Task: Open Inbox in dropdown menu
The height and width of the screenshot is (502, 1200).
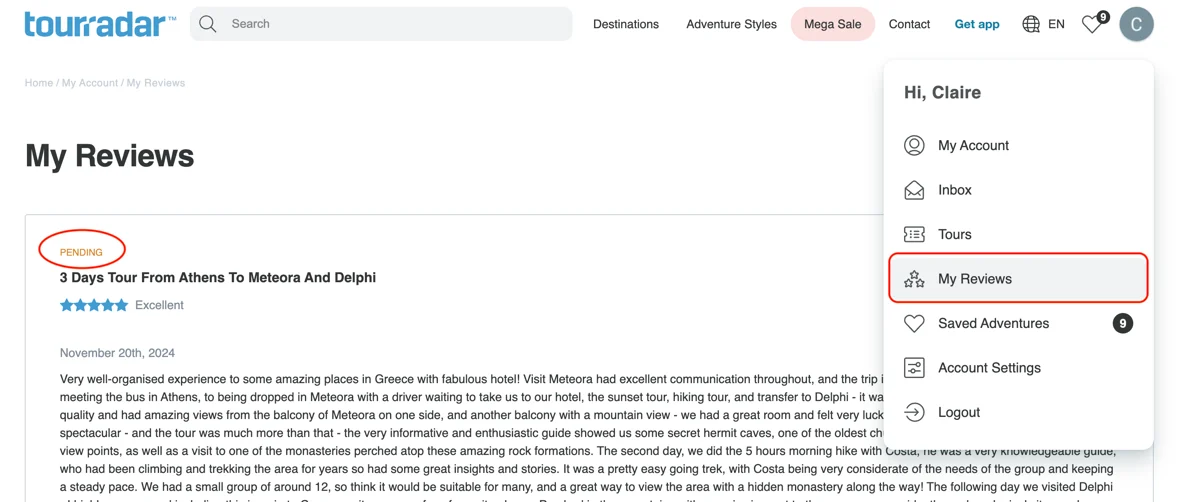Action: tap(1018, 190)
